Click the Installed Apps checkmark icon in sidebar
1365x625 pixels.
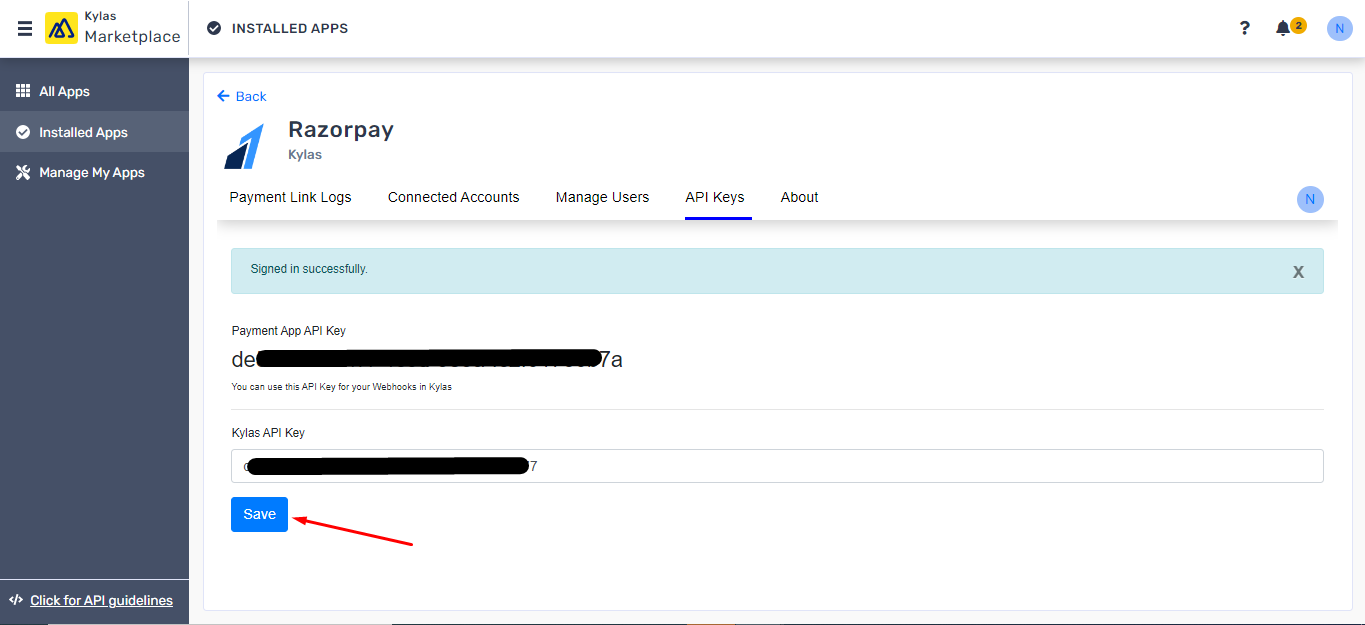[x=23, y=132]
